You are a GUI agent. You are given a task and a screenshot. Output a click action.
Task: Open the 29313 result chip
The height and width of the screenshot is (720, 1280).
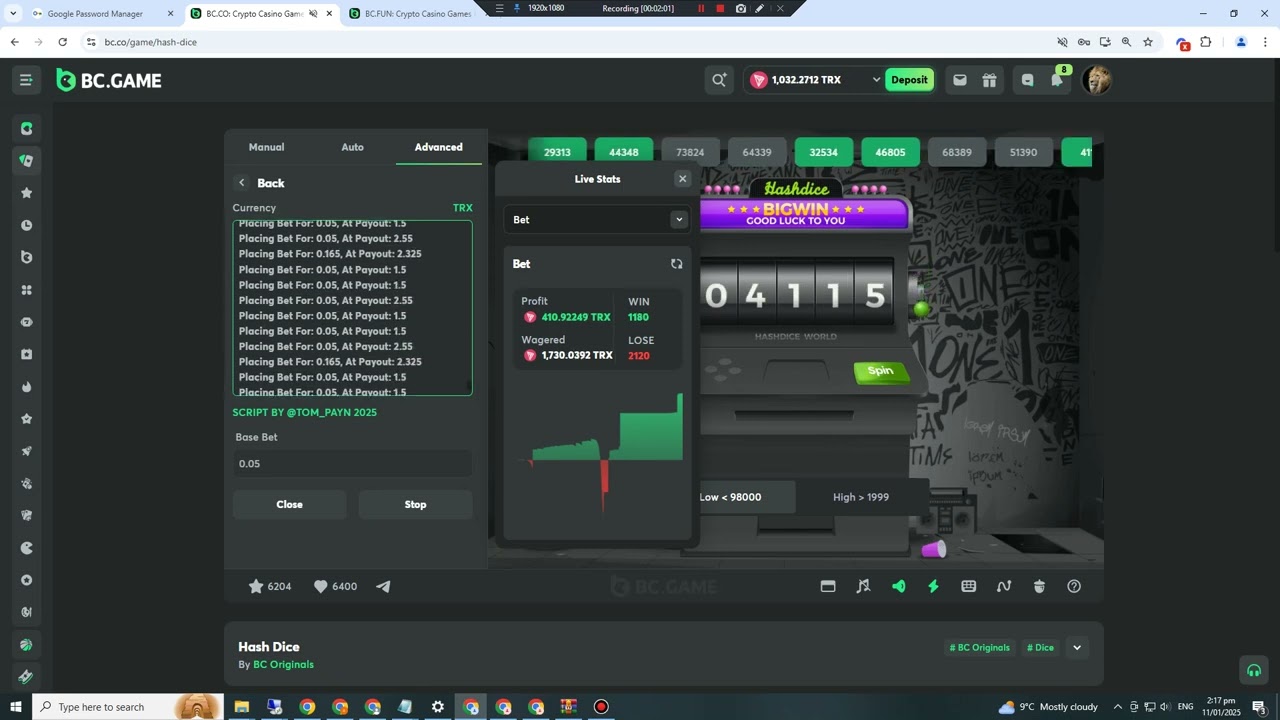pos(557,152)
